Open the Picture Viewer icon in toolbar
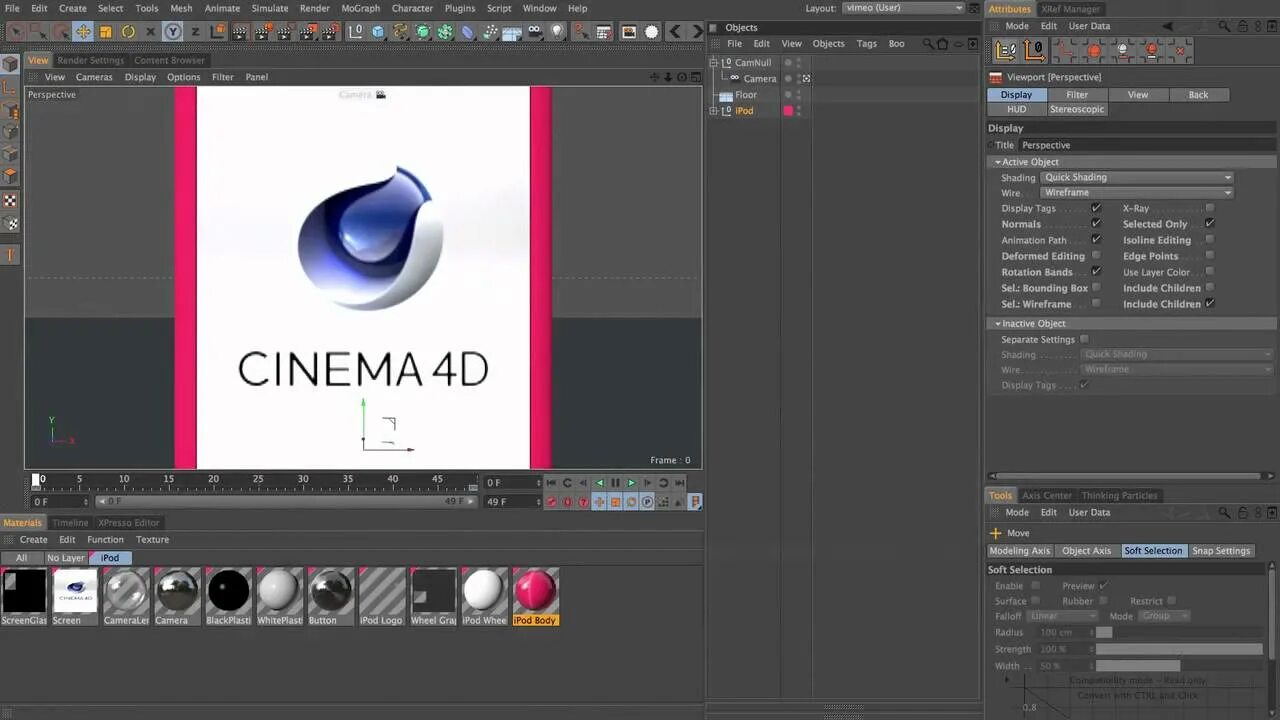This screenshot has height=720, width=1280. coord(629,32)
